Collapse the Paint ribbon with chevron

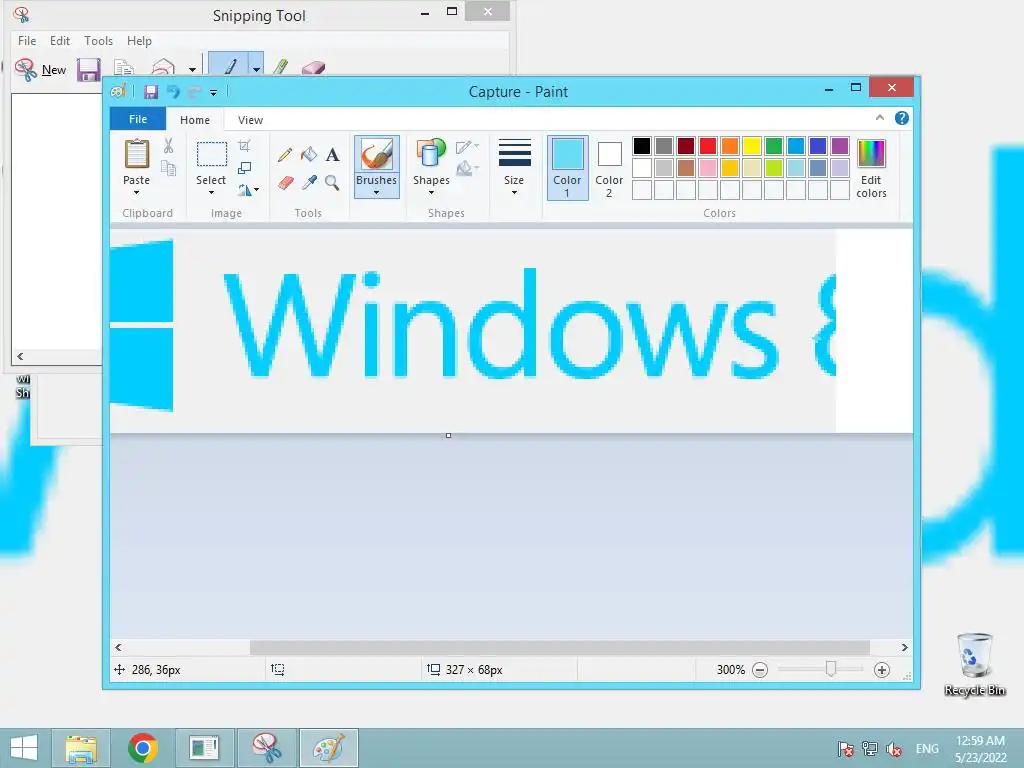[x=880, y=118]
